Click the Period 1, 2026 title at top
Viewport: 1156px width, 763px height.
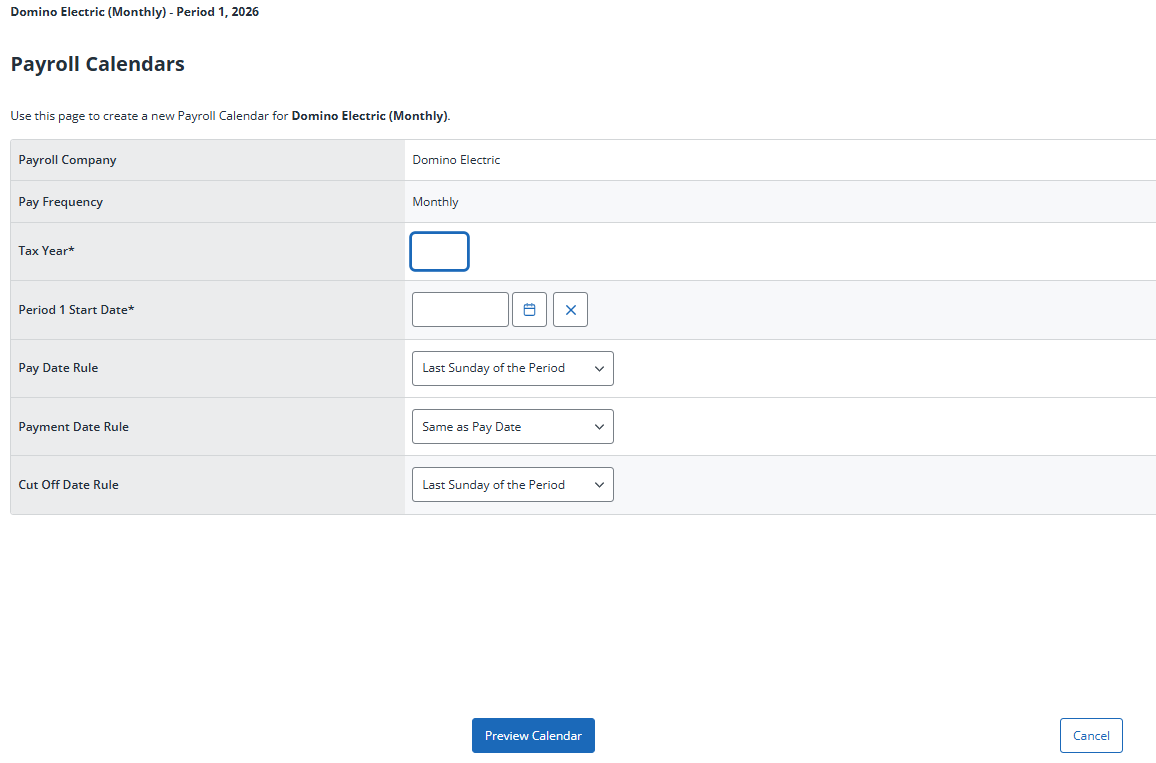tap(217, 12)
